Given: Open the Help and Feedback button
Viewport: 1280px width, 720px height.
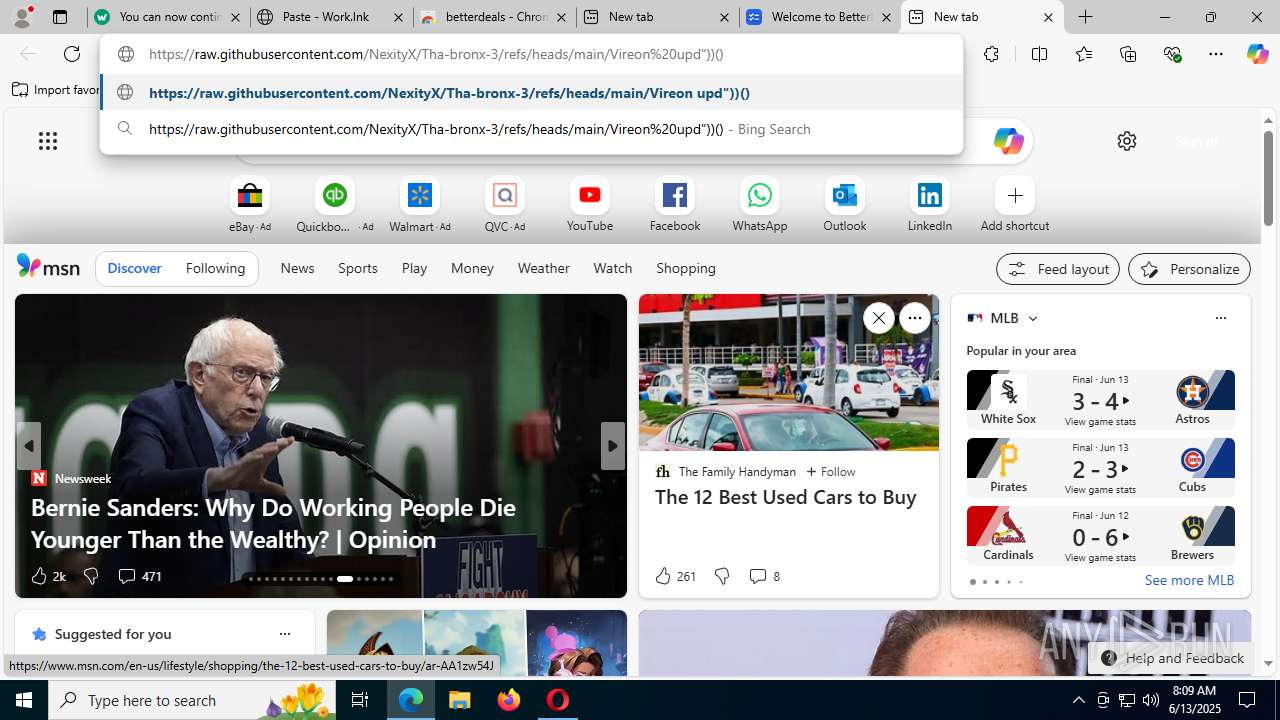Looking at the screenshot, I should click(1172, 658).
